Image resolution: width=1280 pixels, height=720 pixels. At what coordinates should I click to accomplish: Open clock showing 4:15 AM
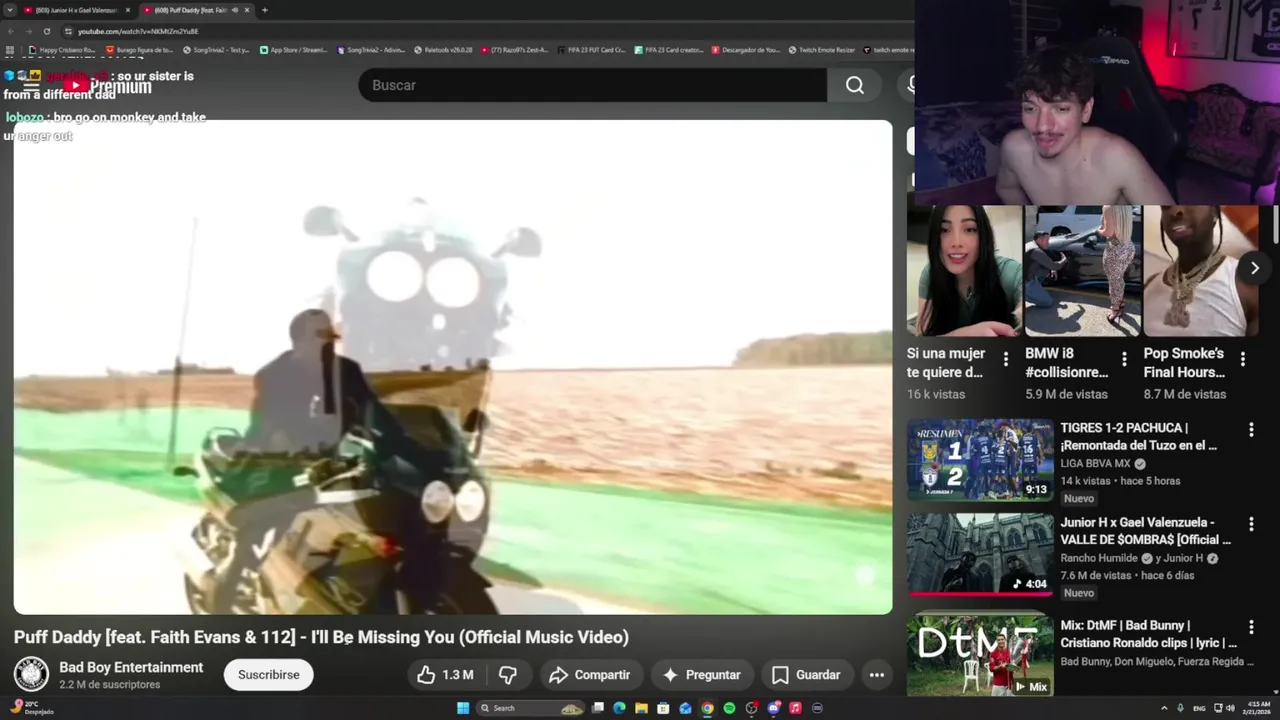1255,708
